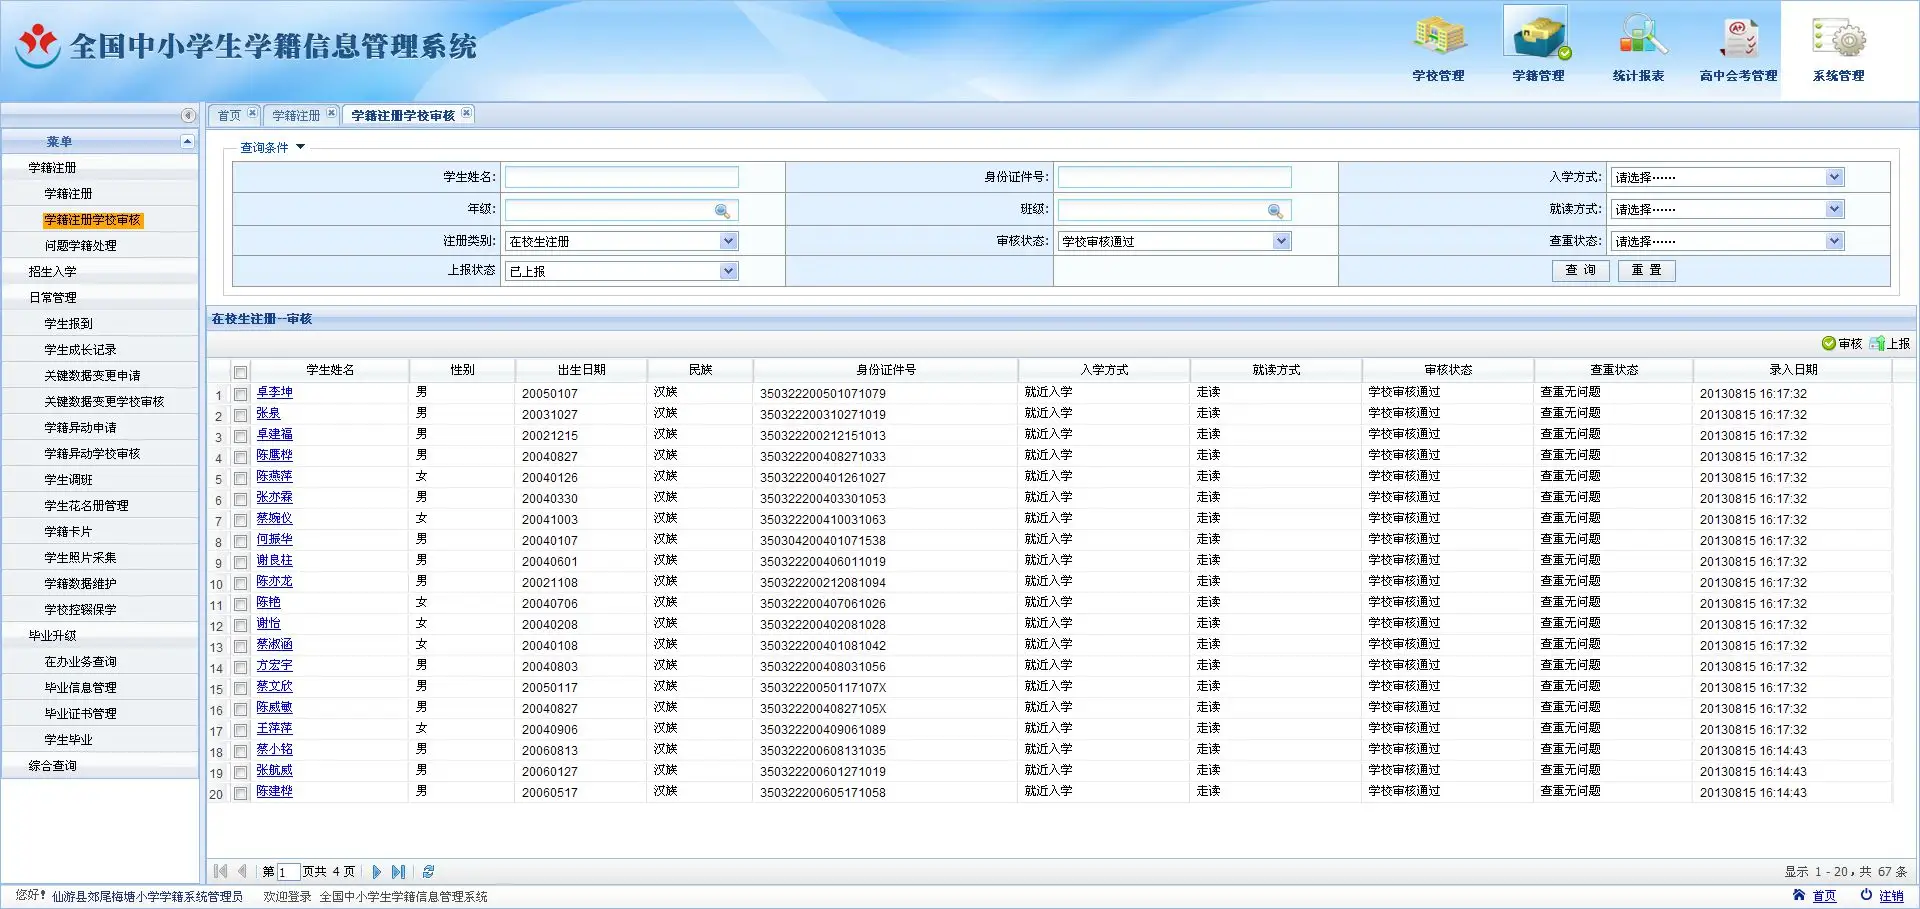The height and width of the screenshot is (909, 1920).
Task: Check the box for student 卓建福
Action: pyautogui.click(x=240, y=436)
